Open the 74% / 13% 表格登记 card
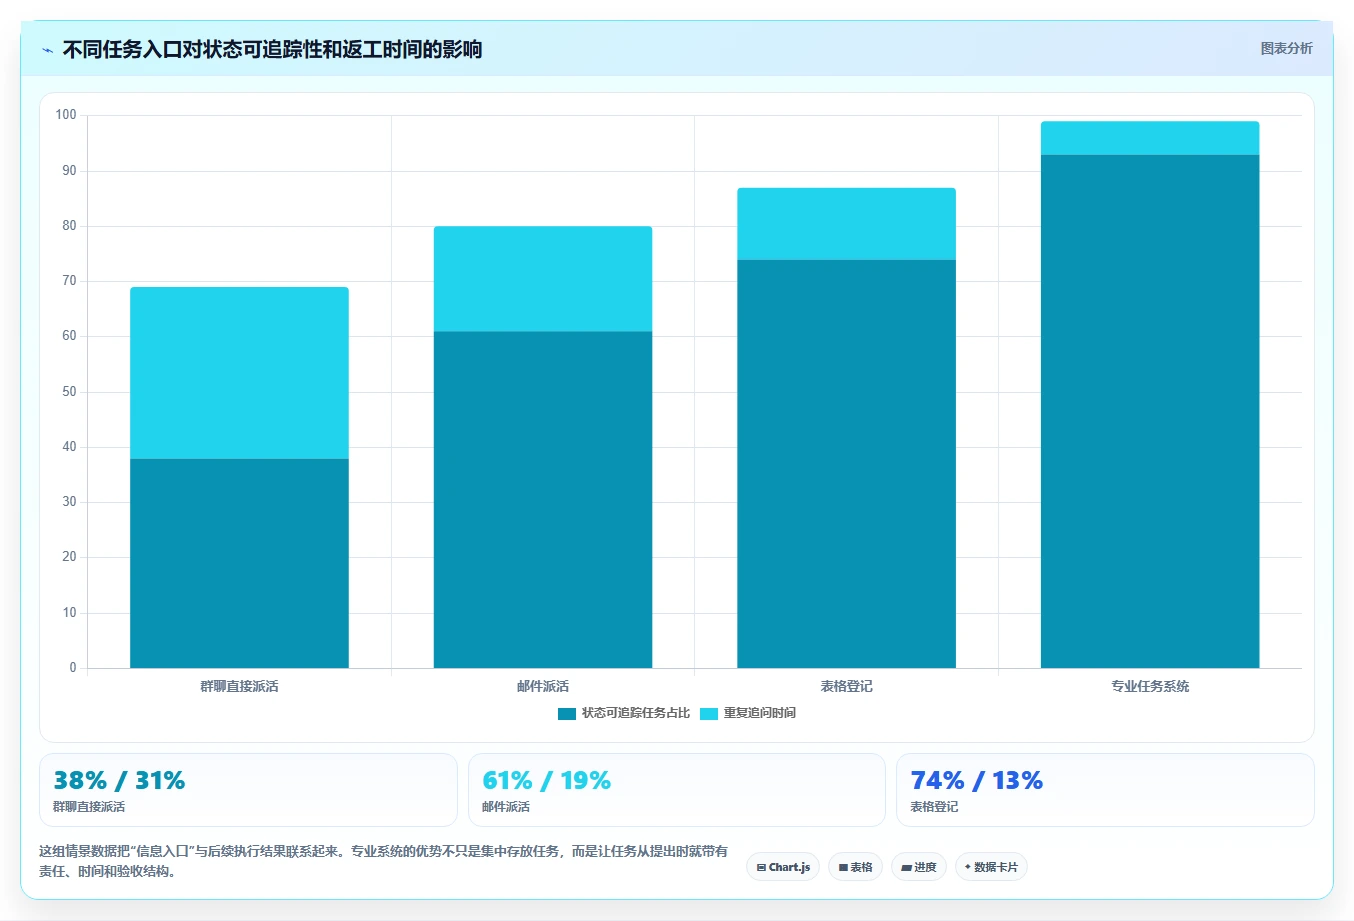1354x921 pixels. (1105, 790)
